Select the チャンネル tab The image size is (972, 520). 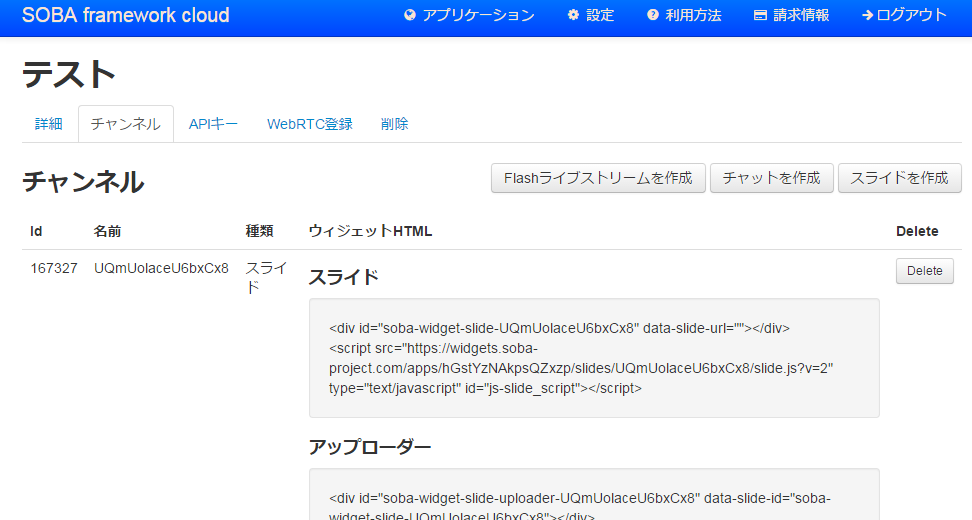tap(126, 124)
